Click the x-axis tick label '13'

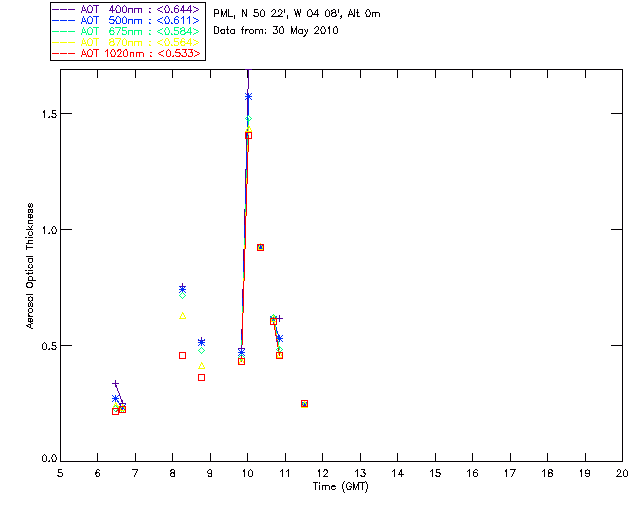(360, 473)
